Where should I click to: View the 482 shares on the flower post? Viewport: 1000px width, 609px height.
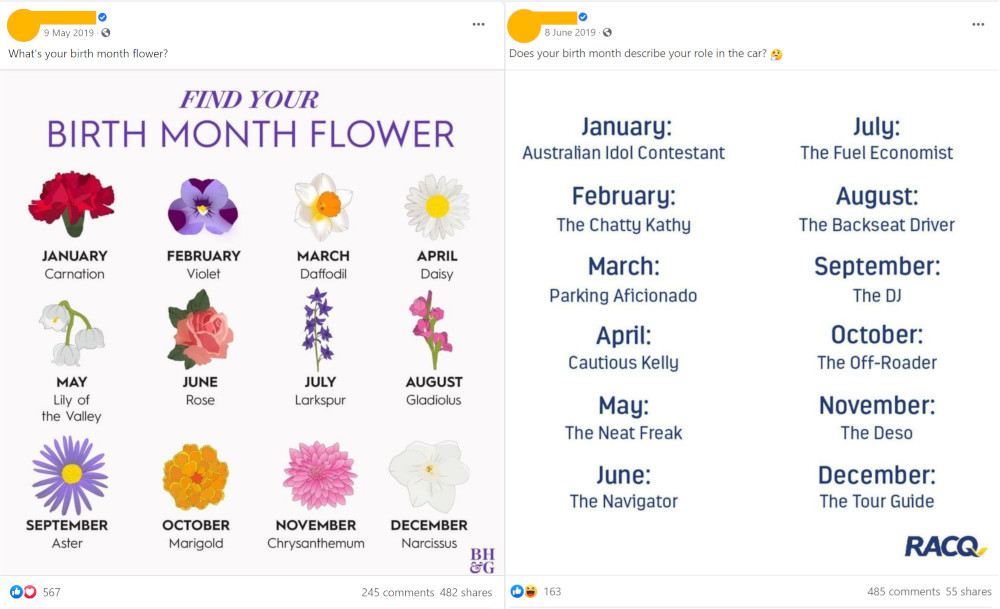coord(466,592)
